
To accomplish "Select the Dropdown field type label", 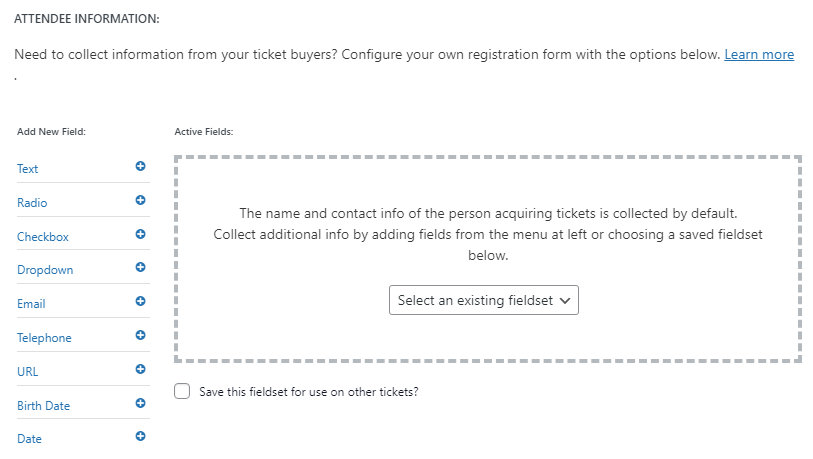I will click(x=45, y=270).
